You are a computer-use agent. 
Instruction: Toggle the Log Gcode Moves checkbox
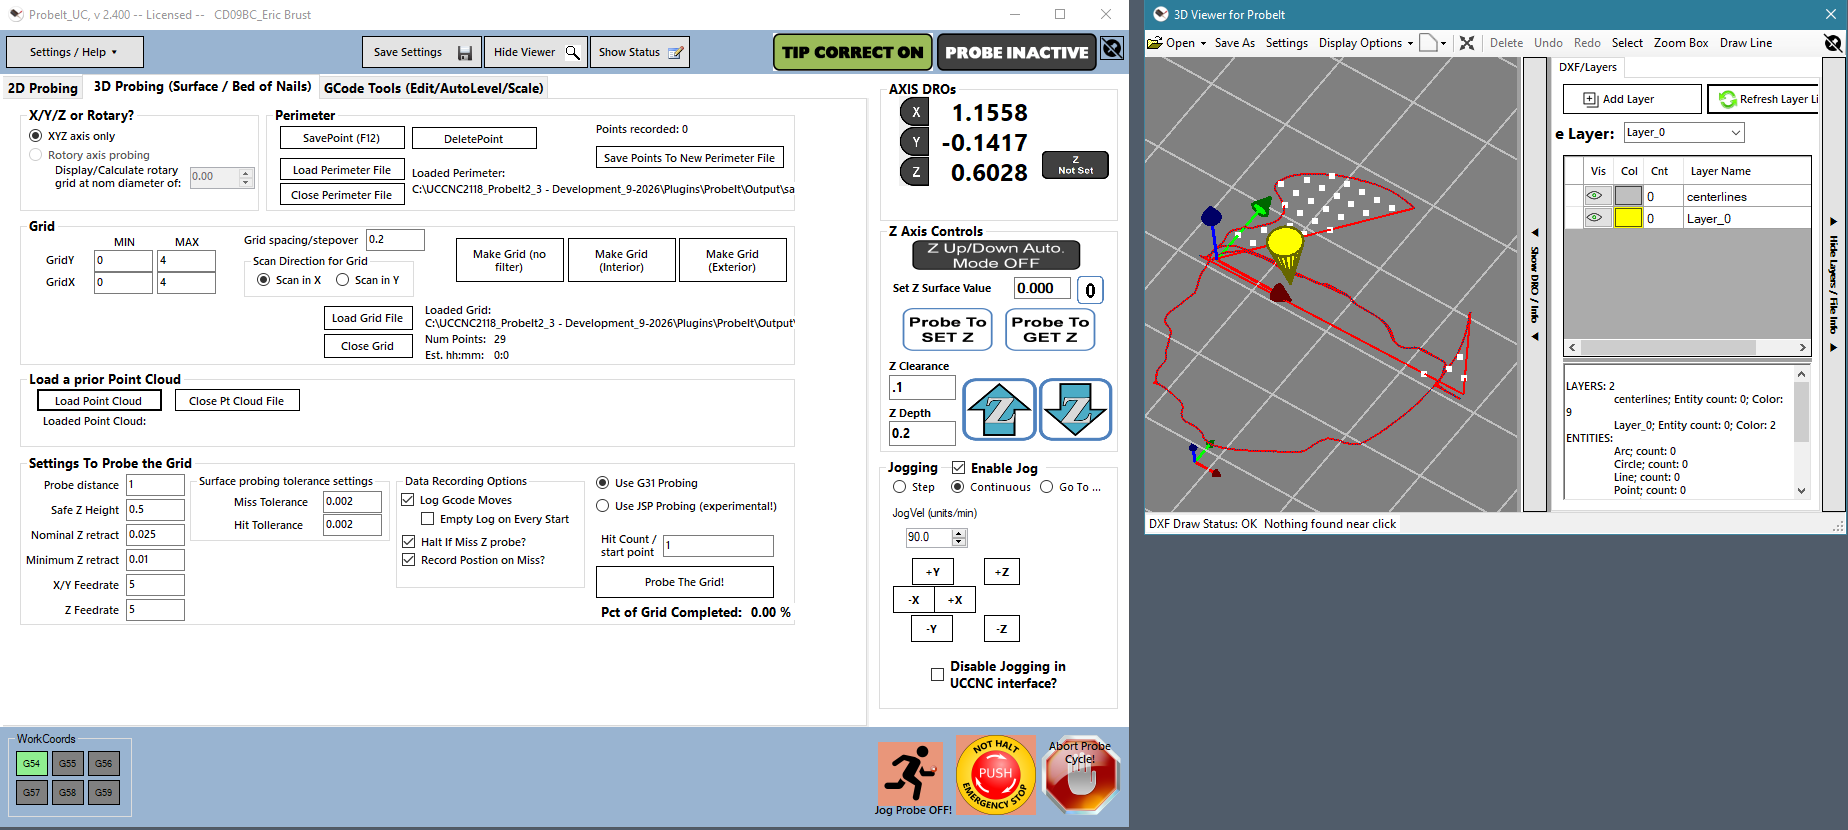pyautogui.click(x=408, y=500)
